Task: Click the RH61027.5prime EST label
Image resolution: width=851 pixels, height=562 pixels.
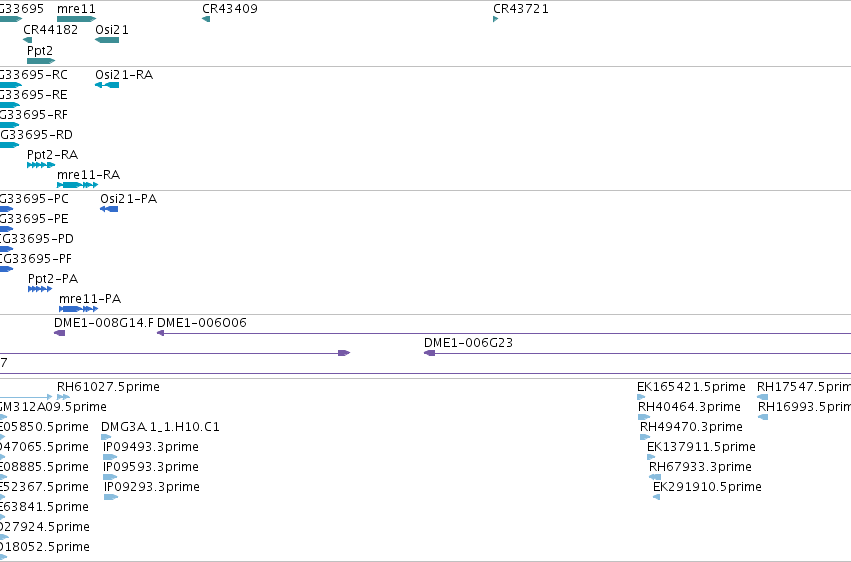Action: [108, 387]
